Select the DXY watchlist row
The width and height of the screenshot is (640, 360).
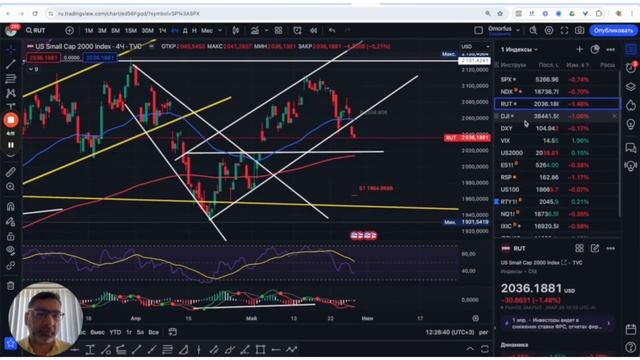[557, 129]
